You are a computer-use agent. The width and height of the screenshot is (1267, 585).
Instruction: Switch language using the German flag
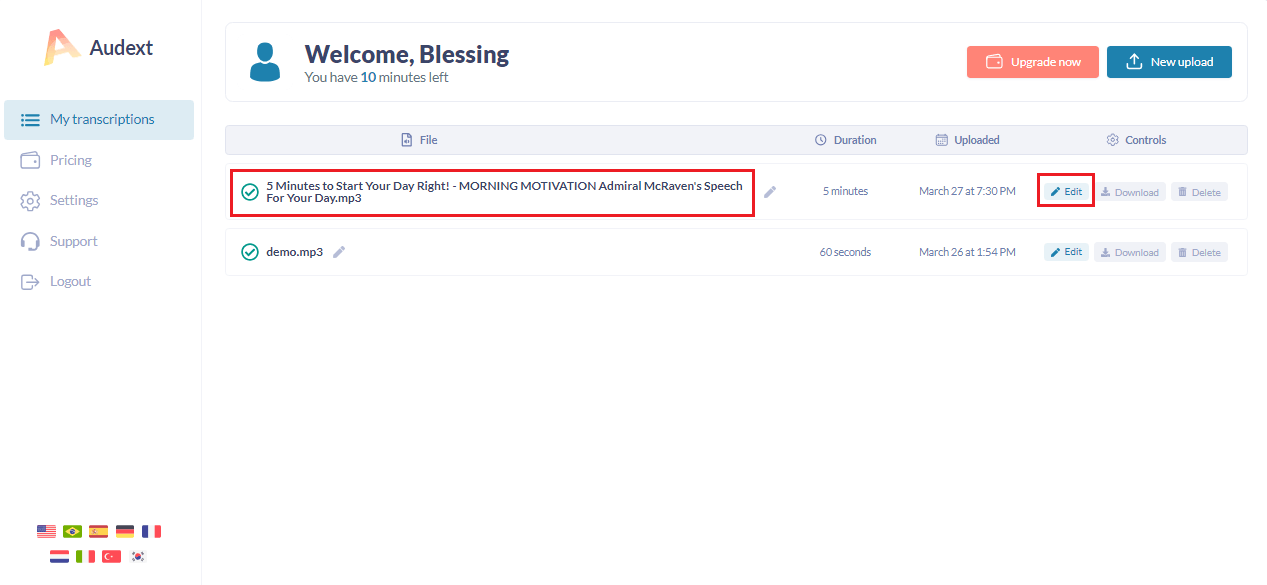click(x=125, y=531)
